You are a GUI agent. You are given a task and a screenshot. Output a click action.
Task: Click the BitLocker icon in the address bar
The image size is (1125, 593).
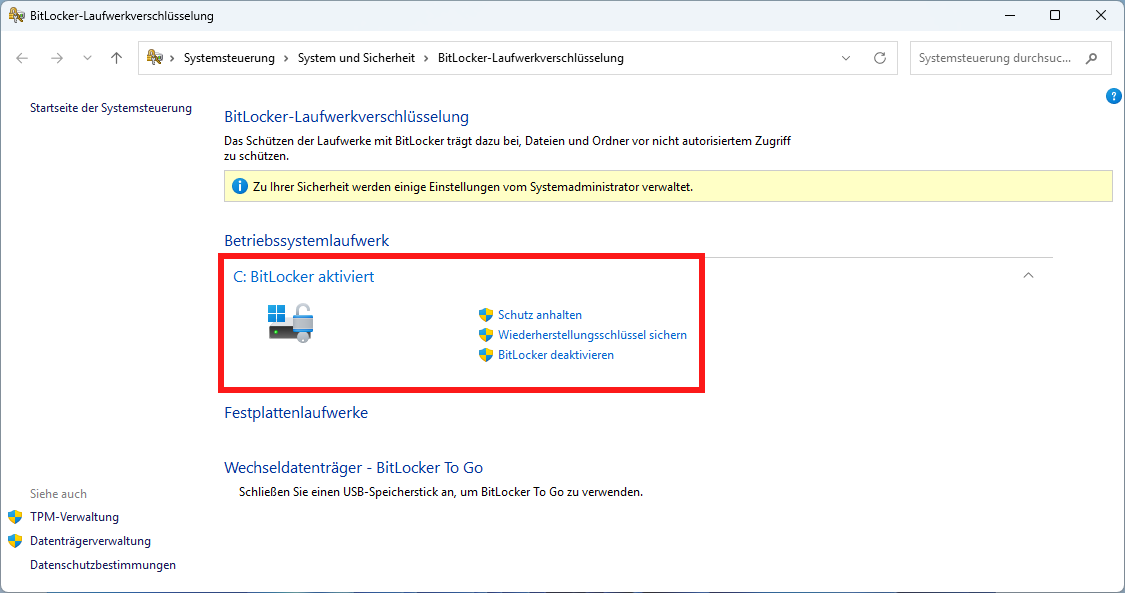coord(154,57)
